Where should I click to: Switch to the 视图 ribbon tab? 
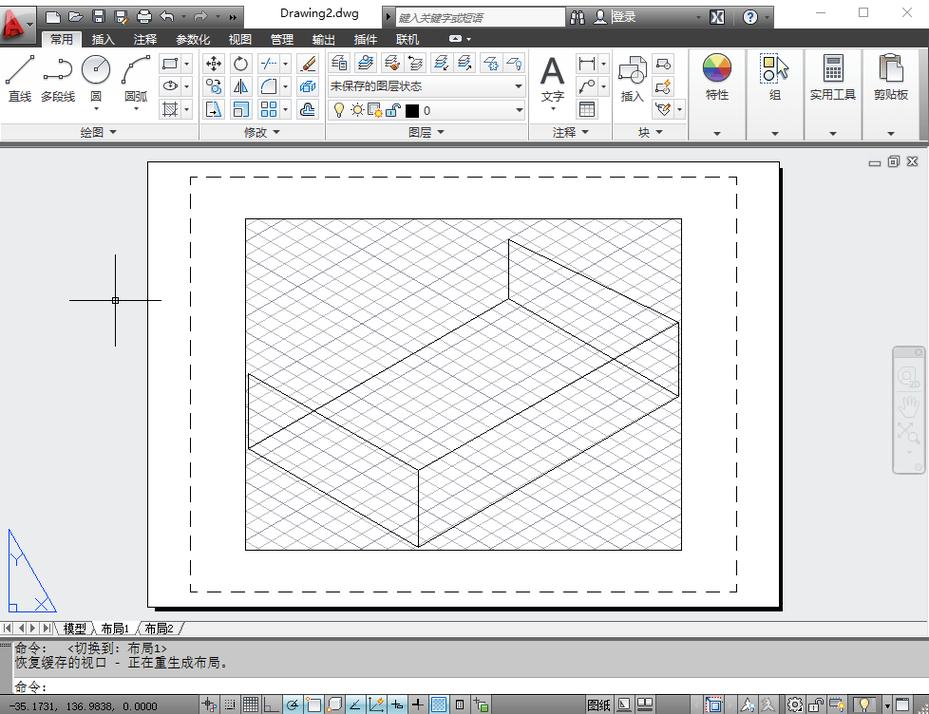click(x=240, y=40)
